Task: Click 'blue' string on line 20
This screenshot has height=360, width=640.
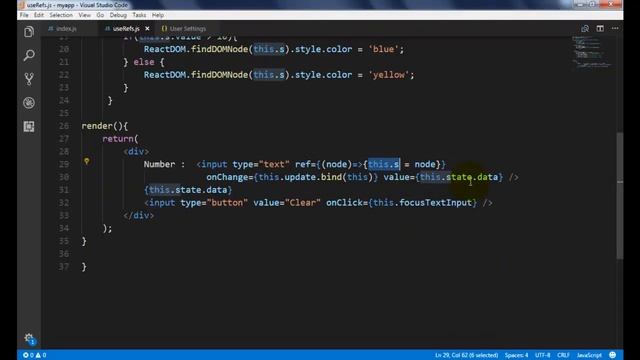Action: 383,49
